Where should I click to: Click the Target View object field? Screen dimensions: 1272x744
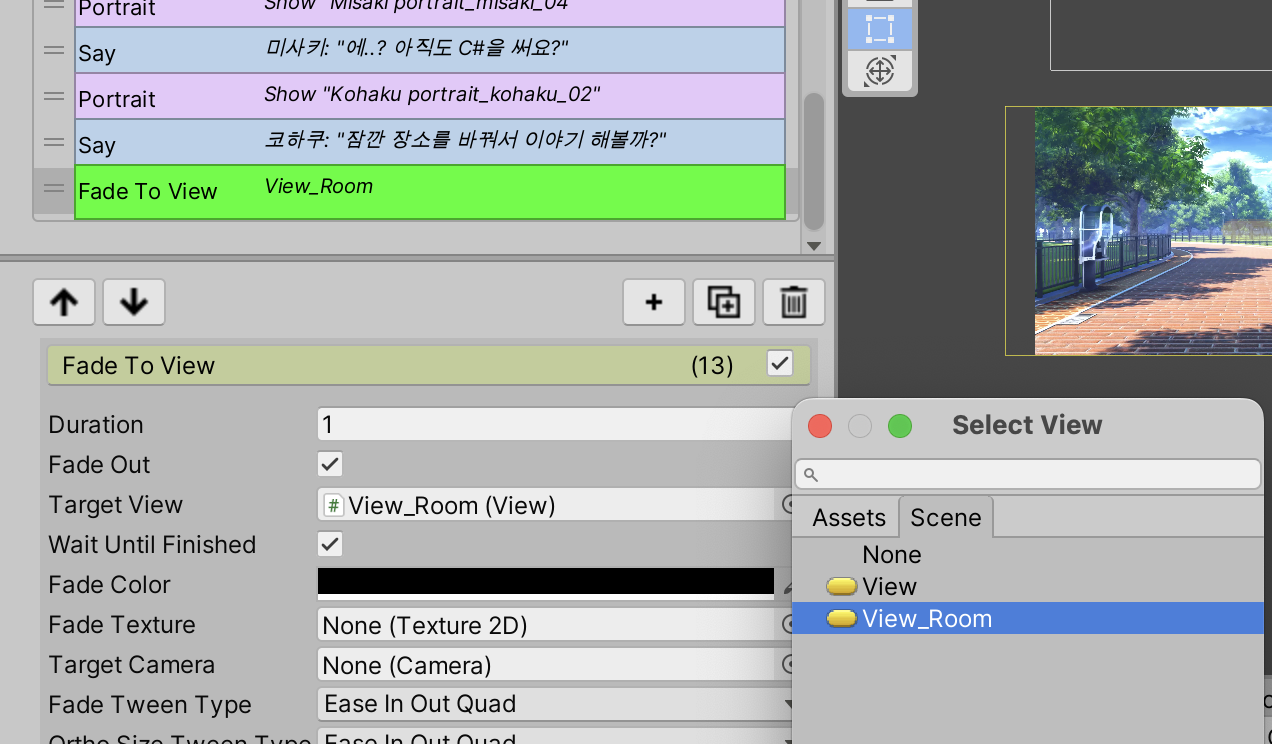click(548, 505)
